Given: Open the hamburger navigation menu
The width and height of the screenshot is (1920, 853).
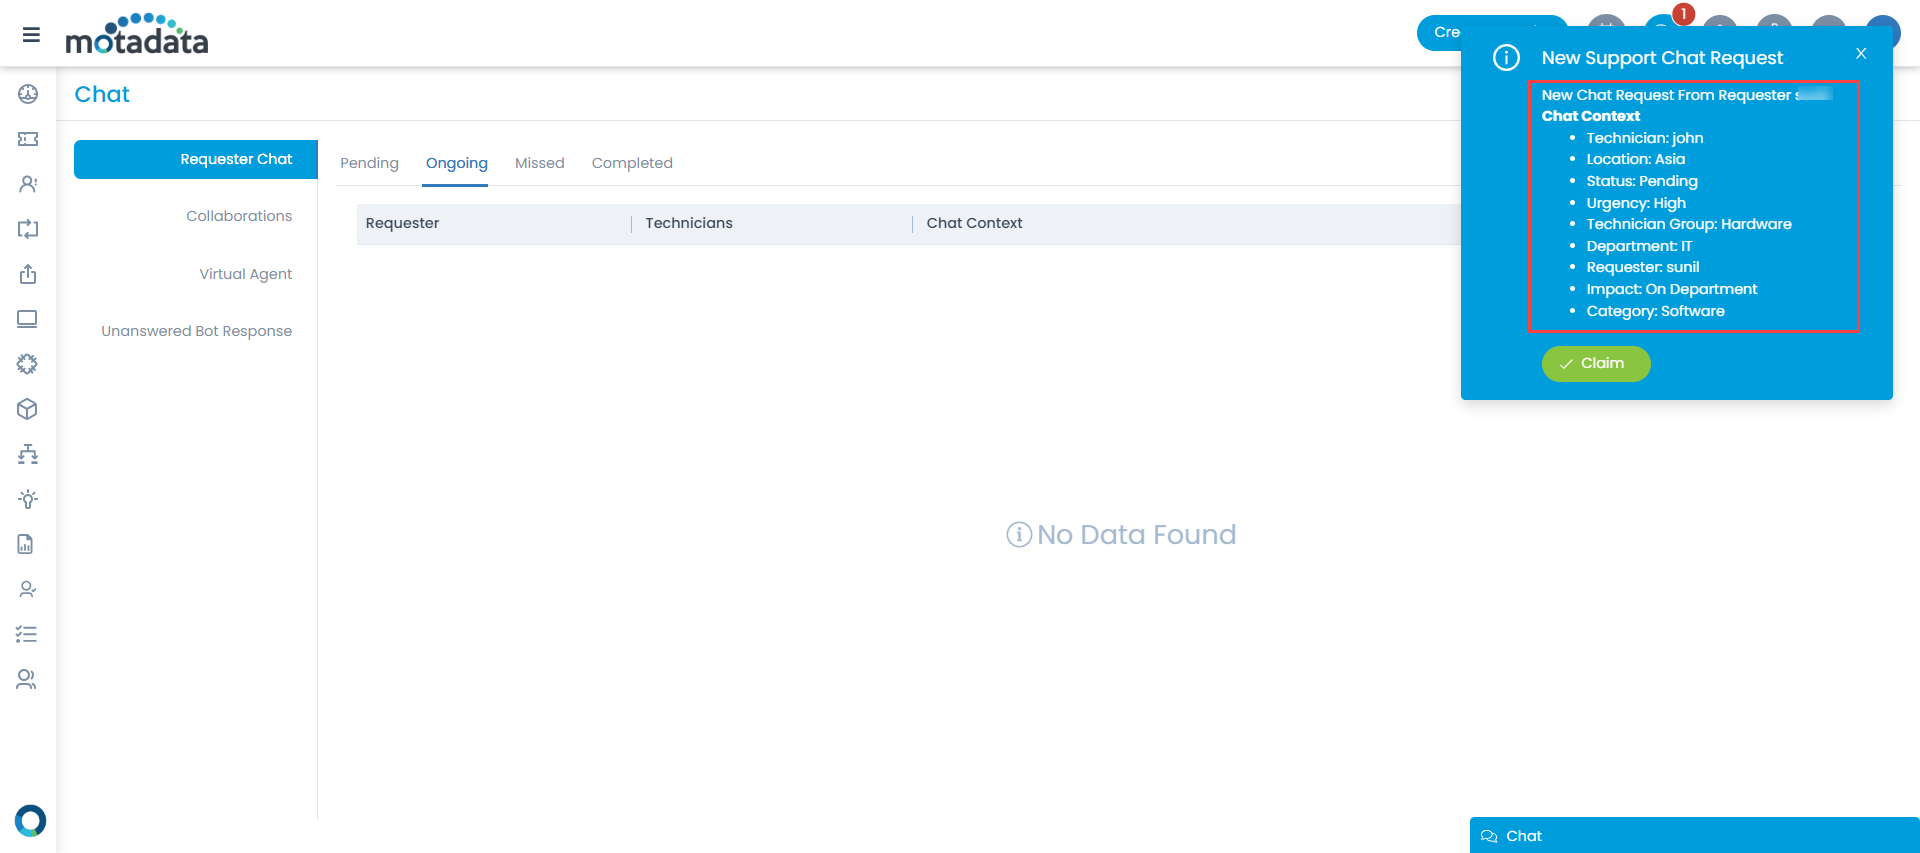Looking at the screenshot, I should [x=31, y=35].
